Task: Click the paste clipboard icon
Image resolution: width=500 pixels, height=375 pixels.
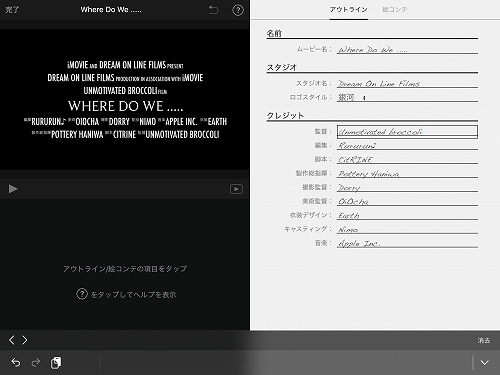Action: pyautogui.click(x=56, y=363)
